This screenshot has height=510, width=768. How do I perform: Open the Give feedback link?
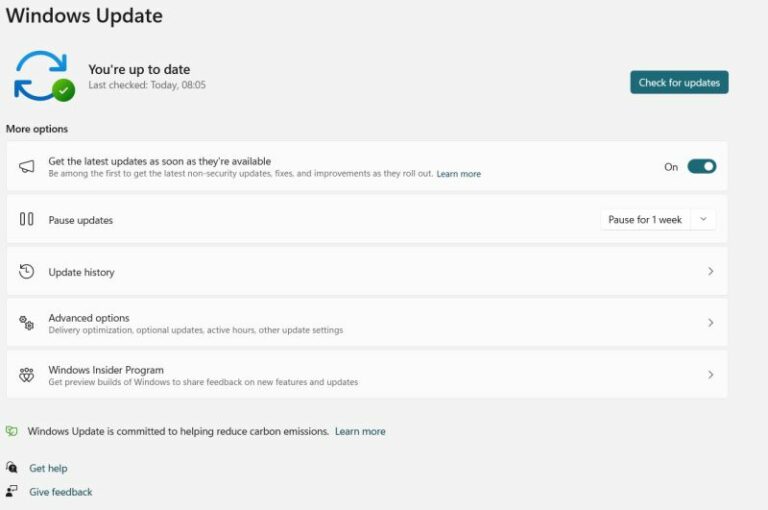pyautogui.click(x=60, y=492)
